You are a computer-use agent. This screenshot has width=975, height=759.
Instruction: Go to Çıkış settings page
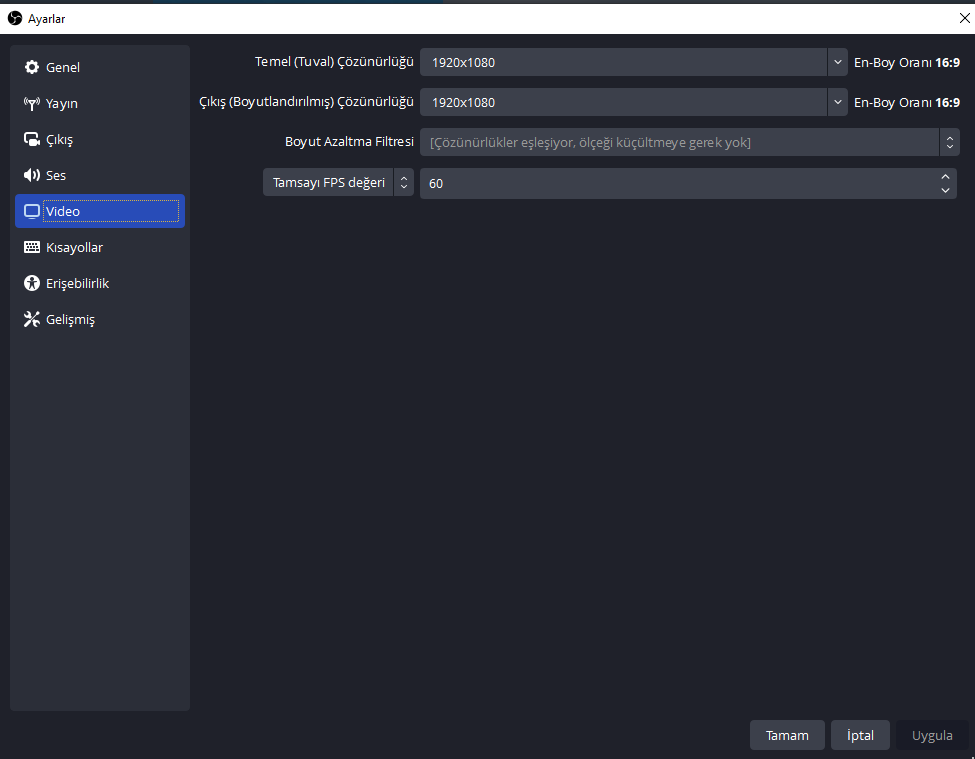[99, 139]
